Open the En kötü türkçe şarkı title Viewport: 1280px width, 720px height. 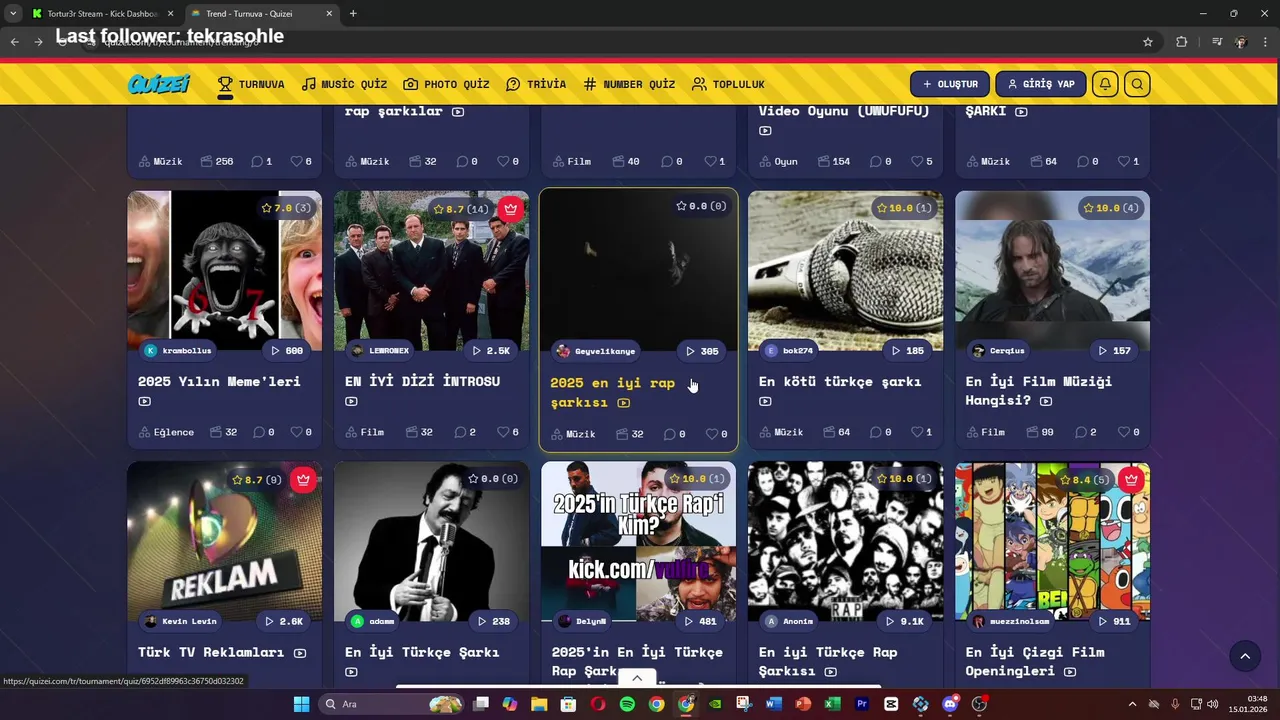pyautogui.click(x=840, y=381)
